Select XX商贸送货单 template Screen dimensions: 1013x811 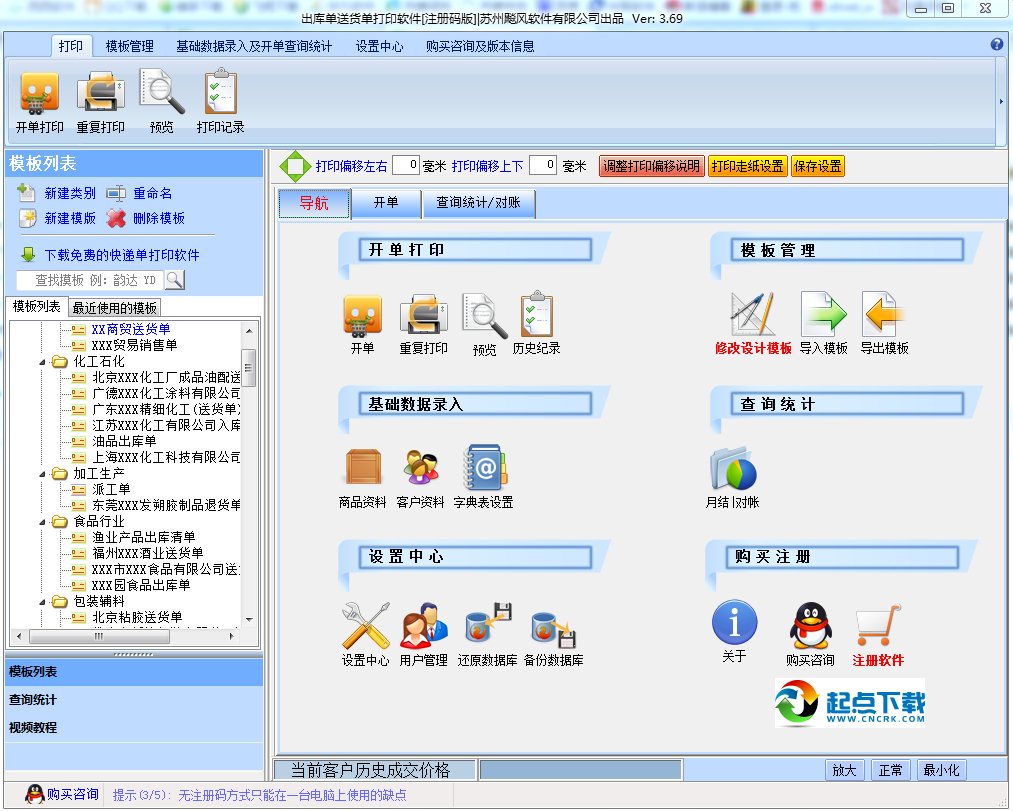click(131, 329)
